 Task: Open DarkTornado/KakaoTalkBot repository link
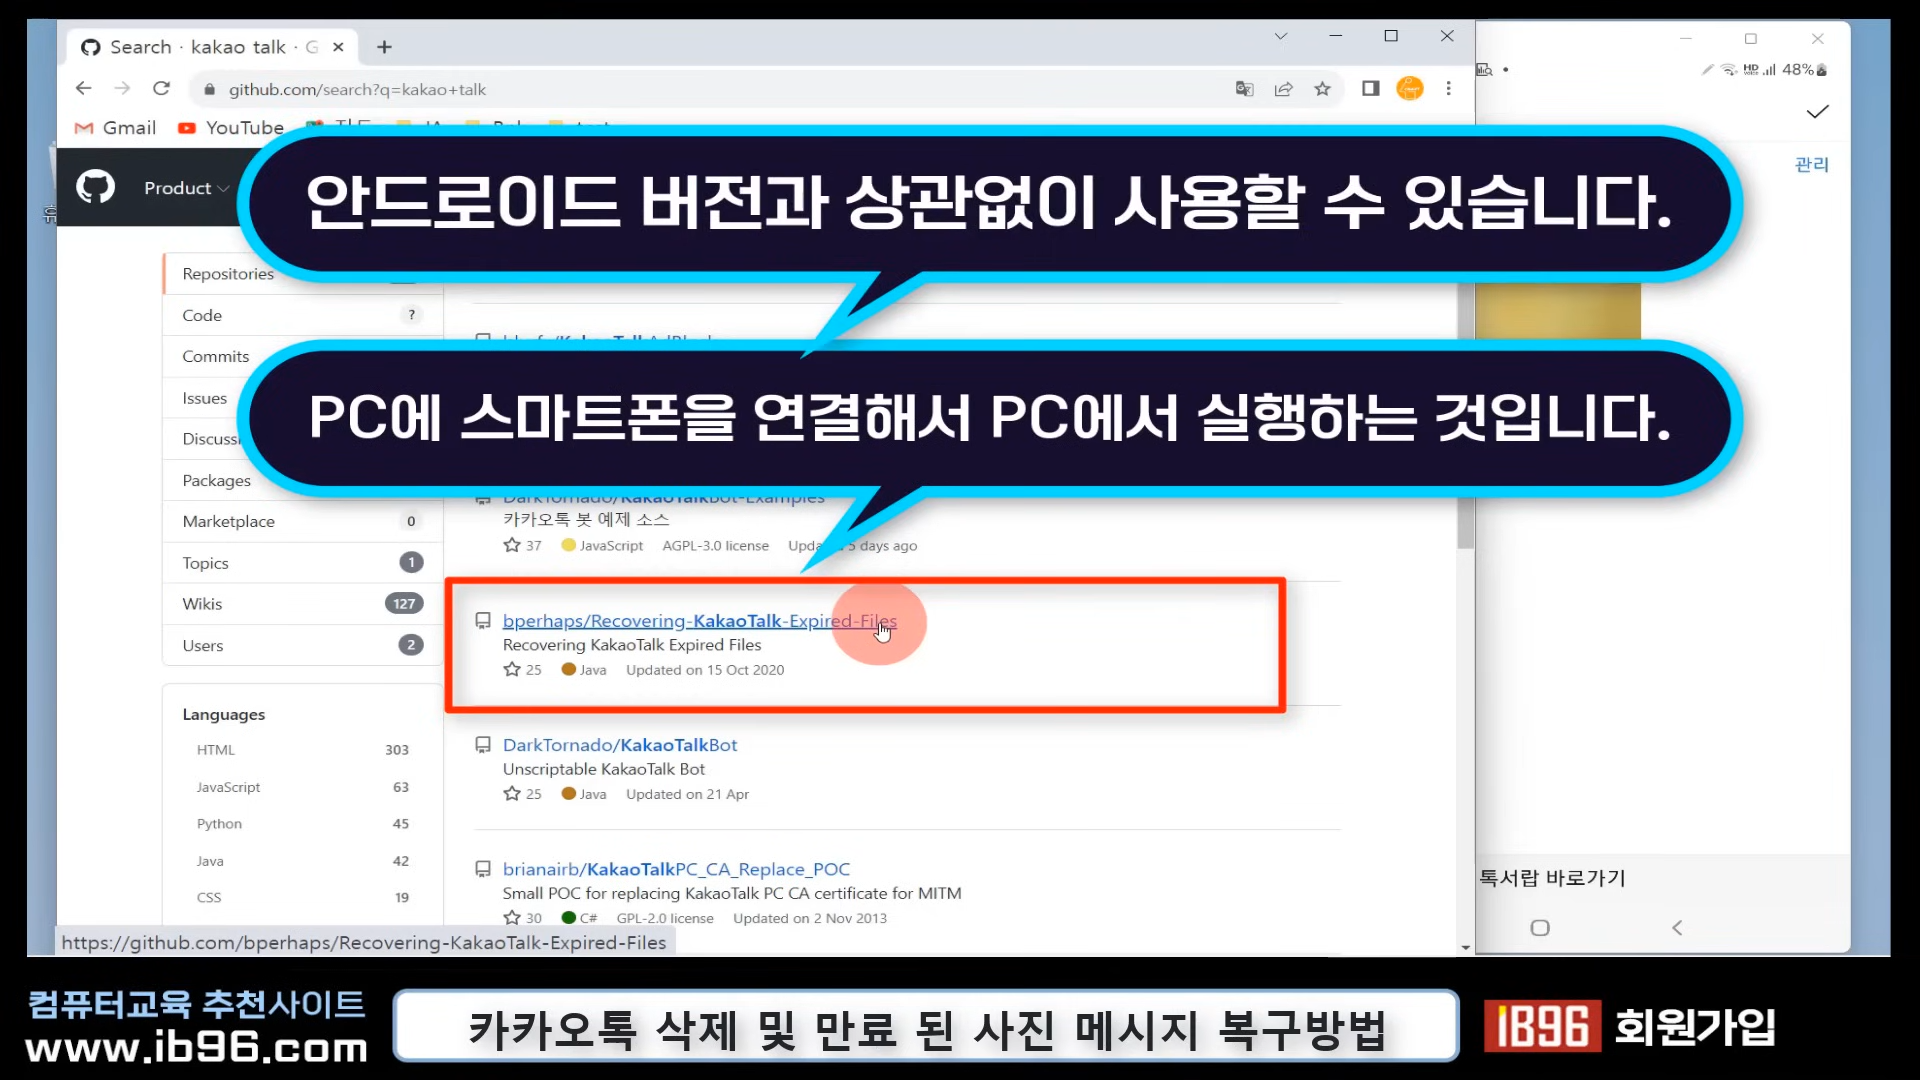[619, 745]
